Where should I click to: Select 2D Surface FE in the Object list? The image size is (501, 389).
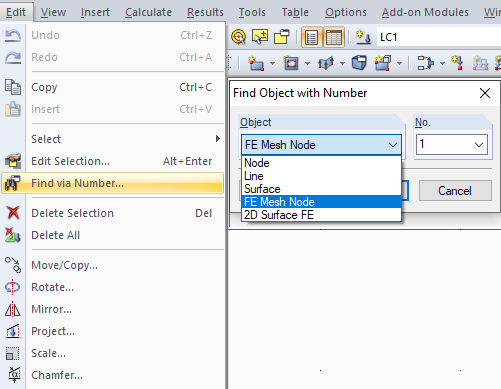pyautogui.click(x=321, y=215)
